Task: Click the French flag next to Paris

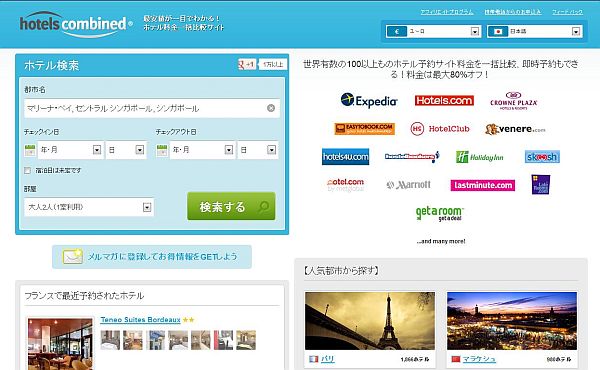Action: (313, 359)
